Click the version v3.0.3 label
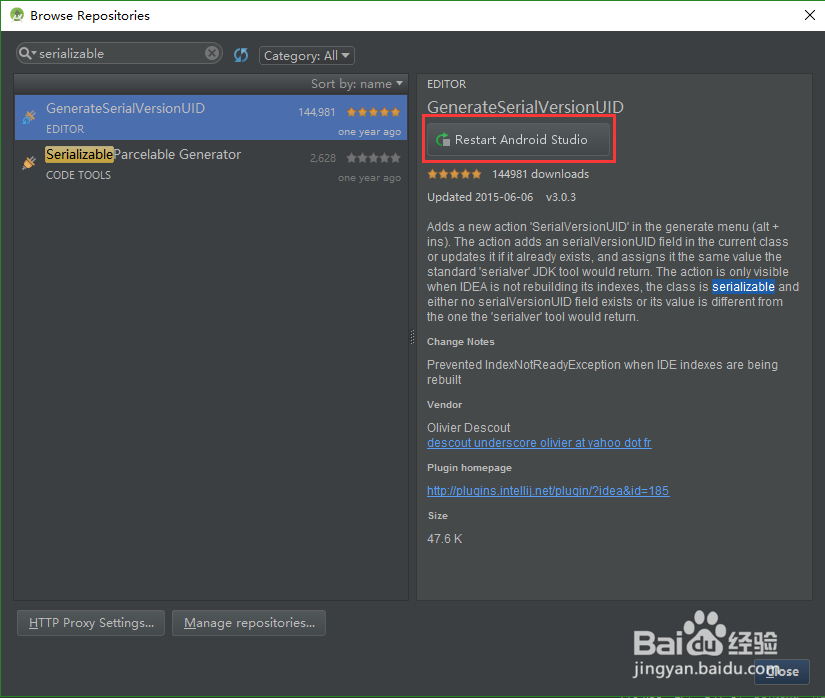This screenshot has height=698, width=825. pos(561,197)
